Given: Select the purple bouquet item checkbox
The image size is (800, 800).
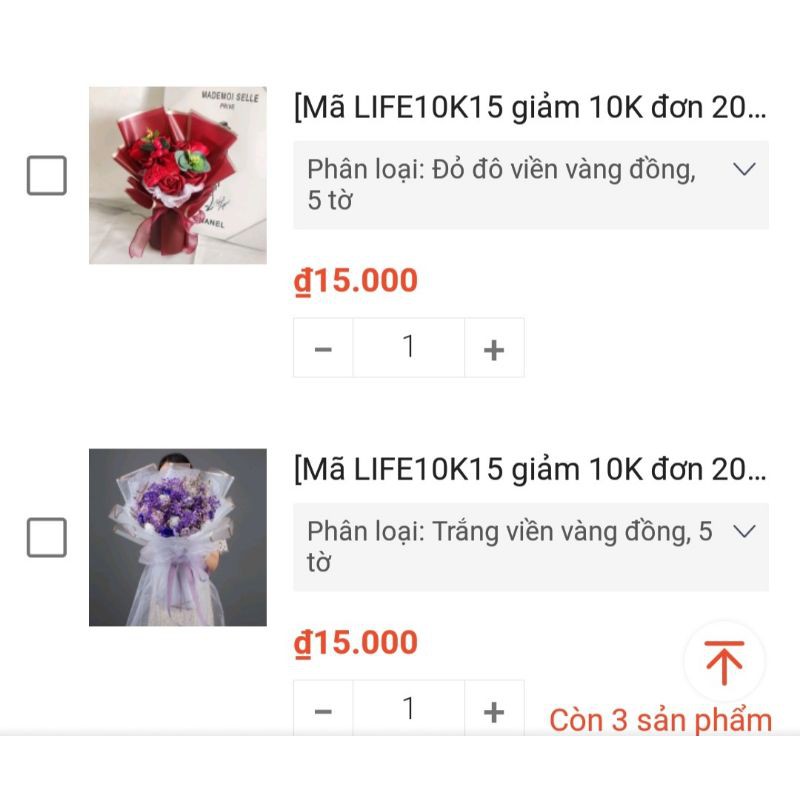Looking at the screenshot, I should point(46,538).
